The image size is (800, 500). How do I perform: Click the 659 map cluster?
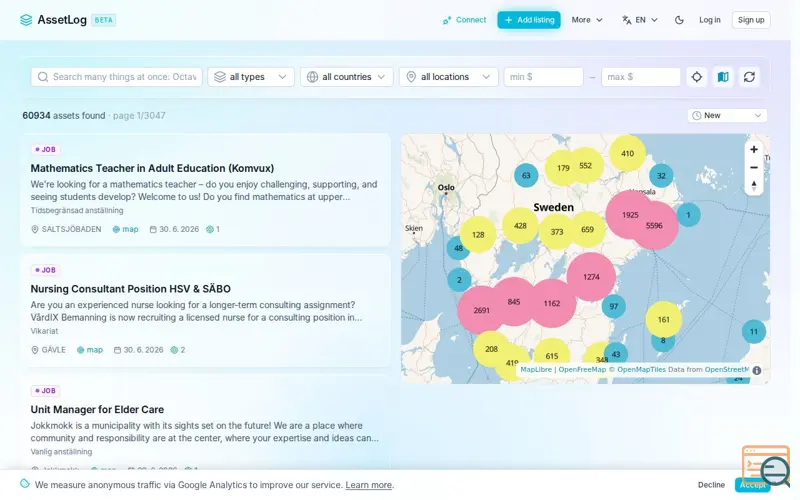(x=587, y=230)
